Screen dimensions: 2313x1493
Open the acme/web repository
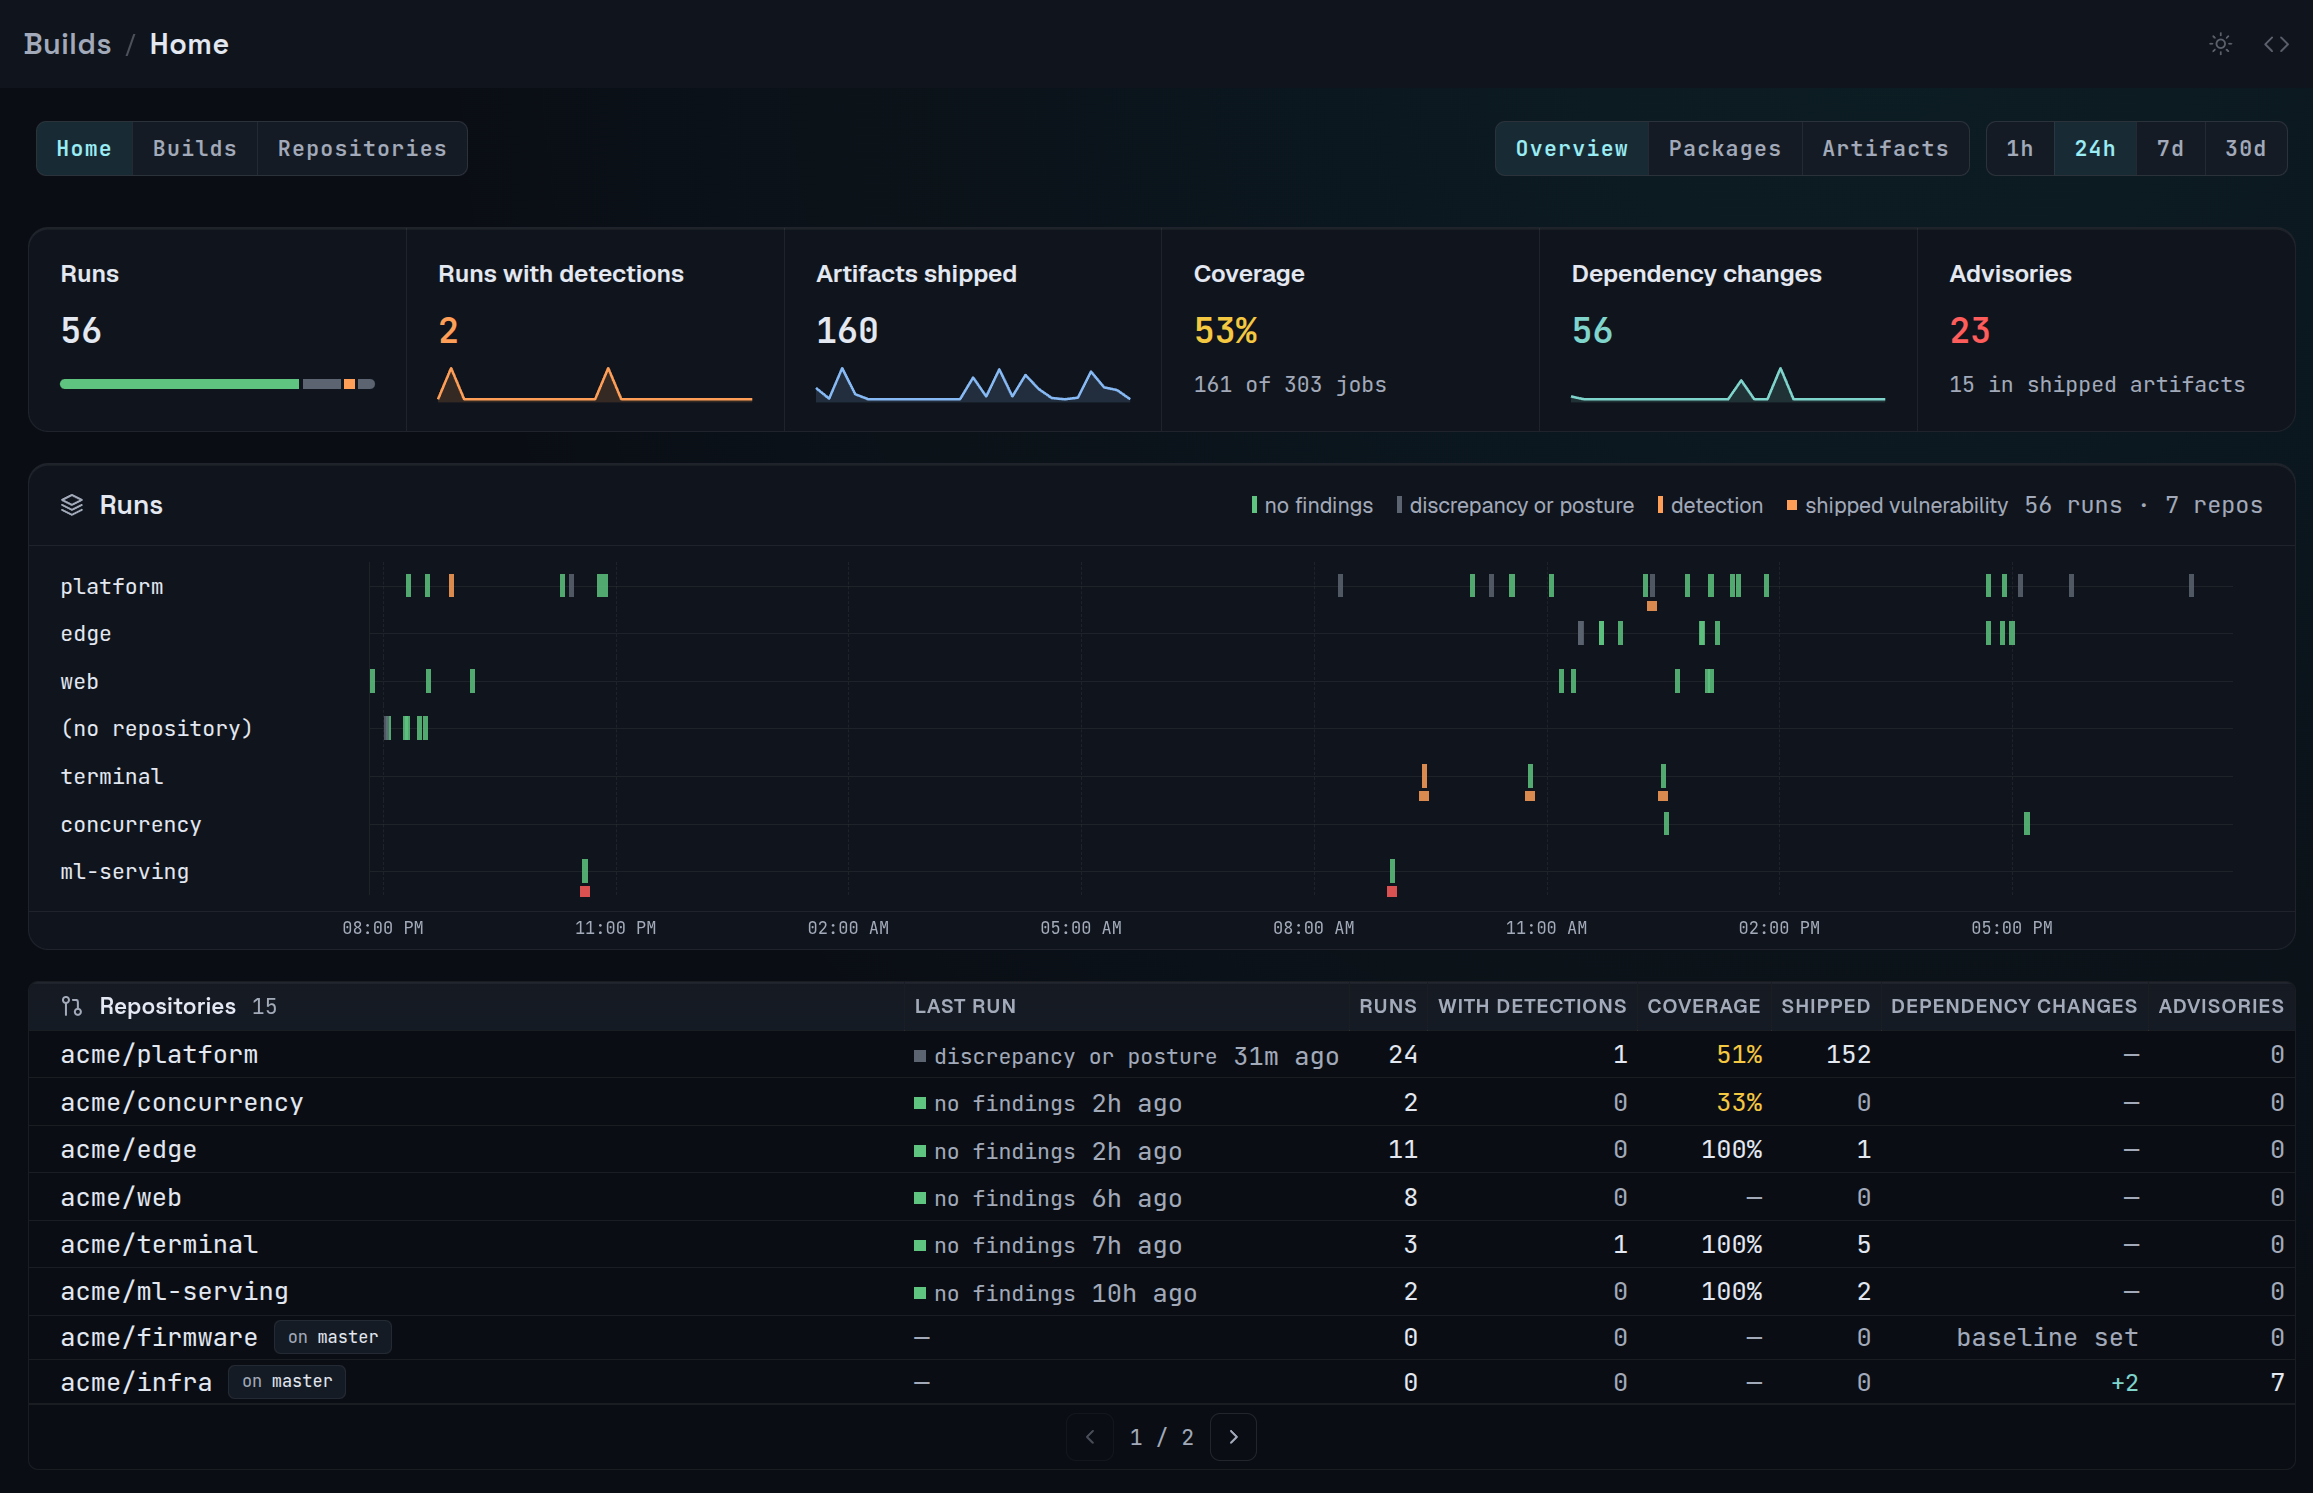[x=1161, y=1197]
